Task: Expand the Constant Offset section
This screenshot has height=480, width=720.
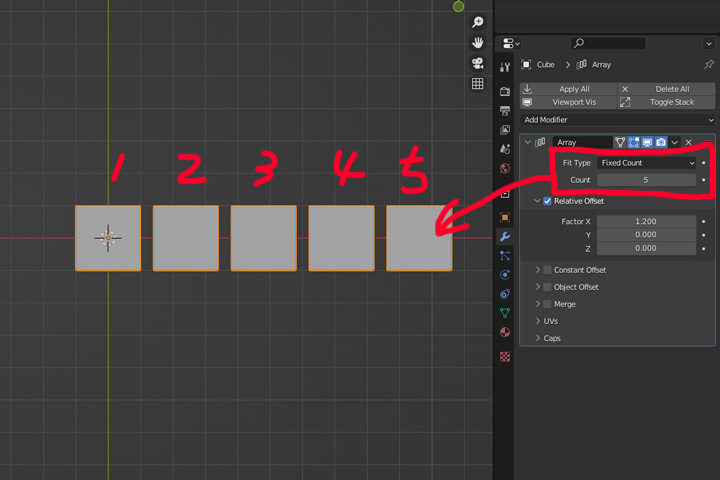Action: pos(538,270)
